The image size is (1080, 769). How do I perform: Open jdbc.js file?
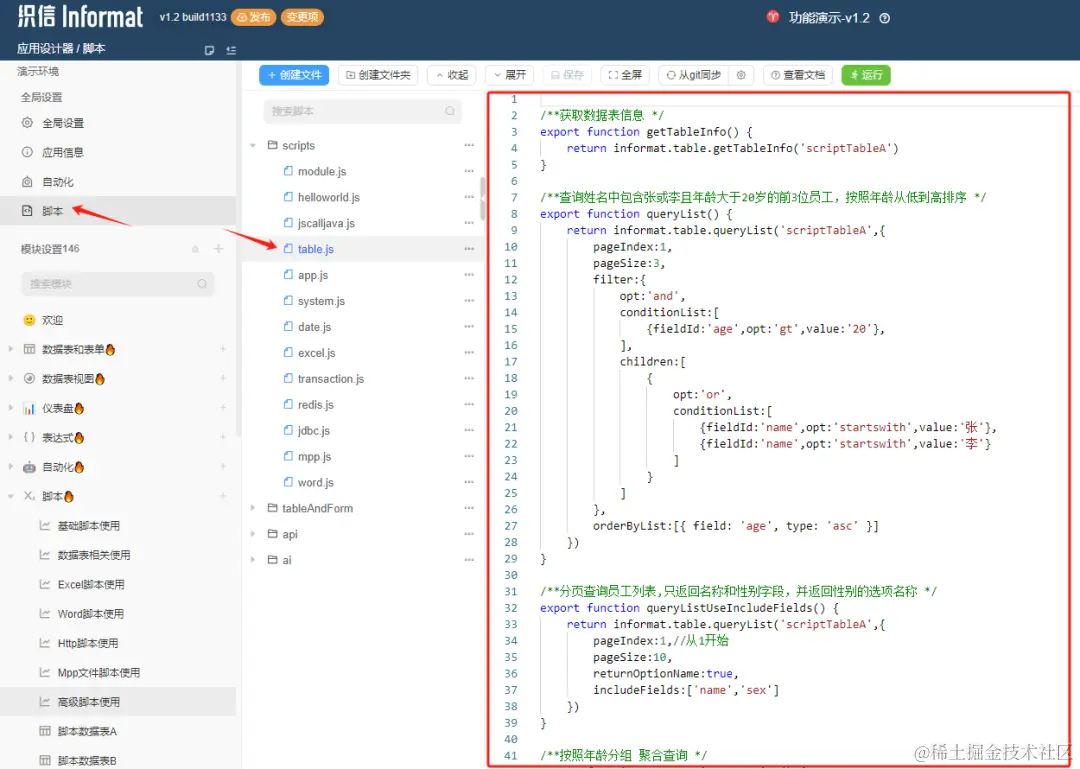tap(313, 431)
